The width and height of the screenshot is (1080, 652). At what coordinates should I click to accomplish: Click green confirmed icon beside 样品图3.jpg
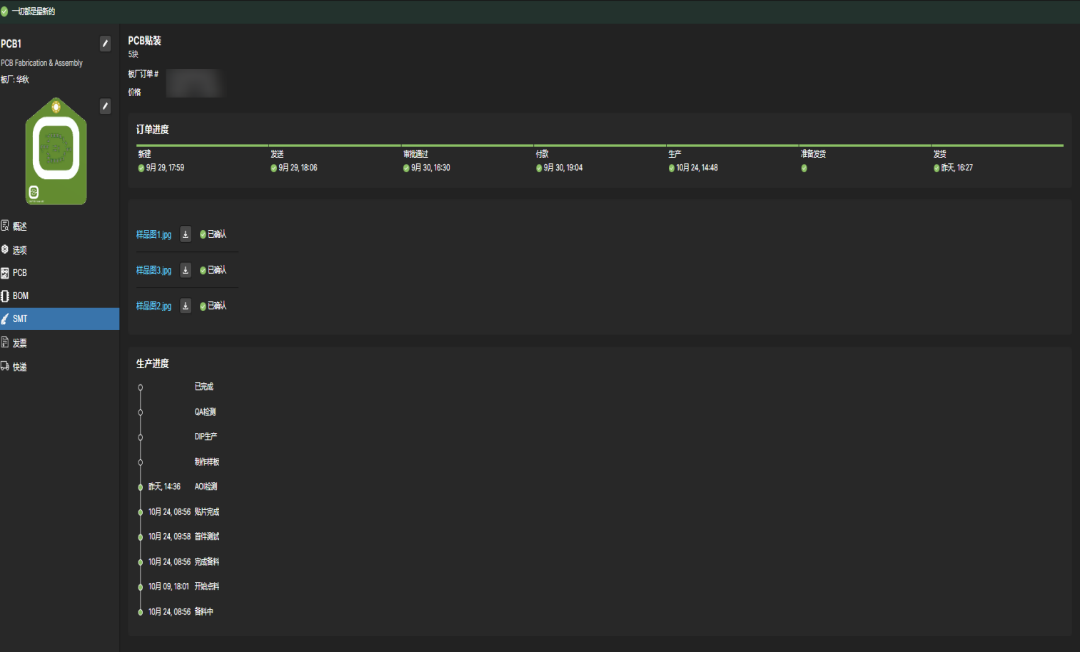[202, 271]
